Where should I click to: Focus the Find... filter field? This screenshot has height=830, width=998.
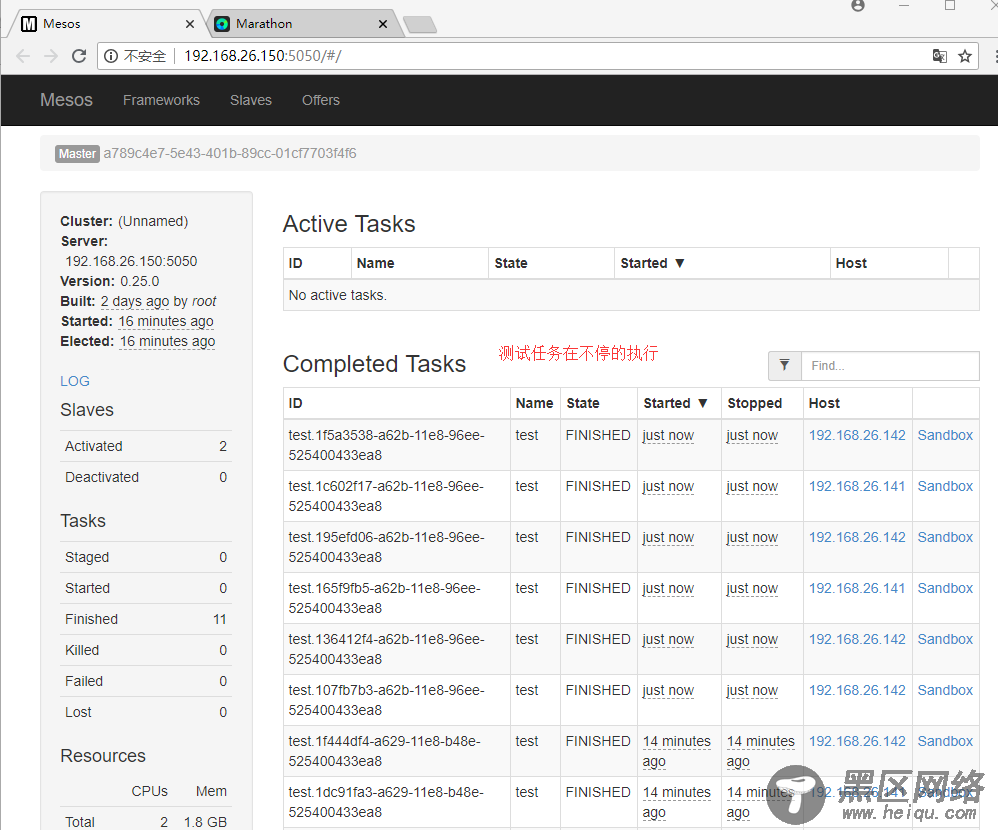890,365
